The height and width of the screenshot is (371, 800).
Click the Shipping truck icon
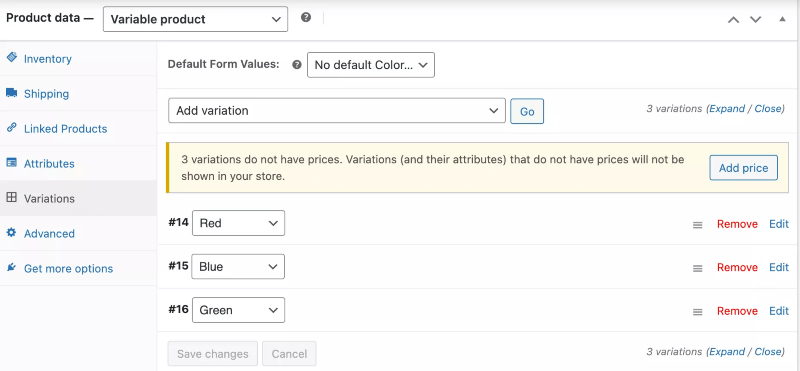click(11, 93)
